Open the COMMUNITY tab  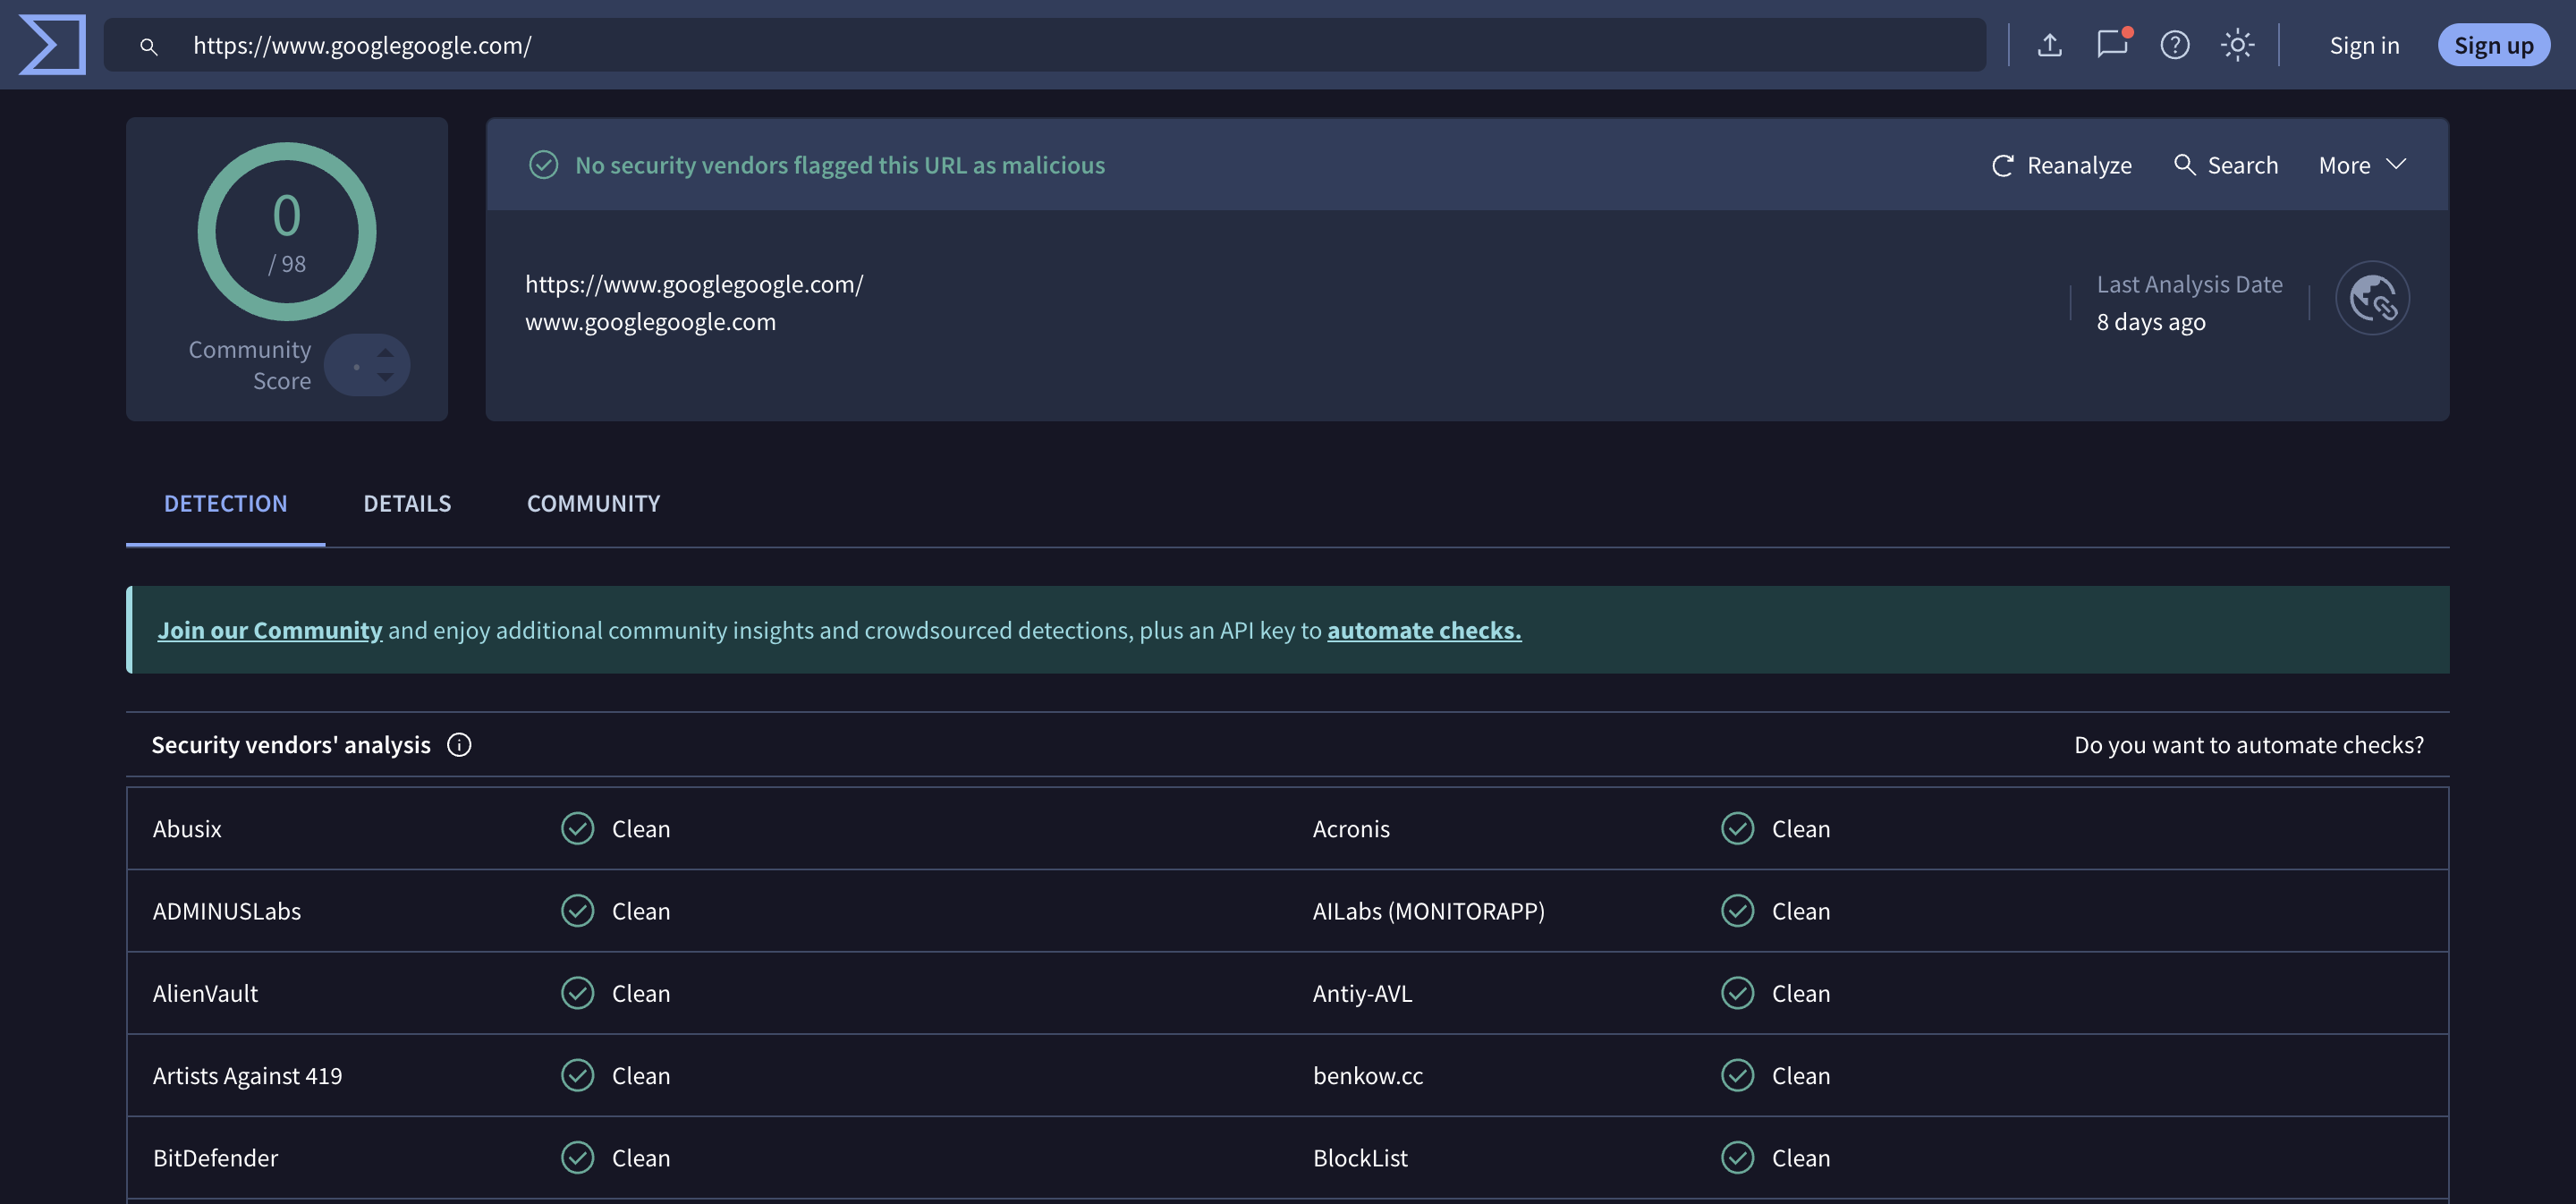point(593,503)
